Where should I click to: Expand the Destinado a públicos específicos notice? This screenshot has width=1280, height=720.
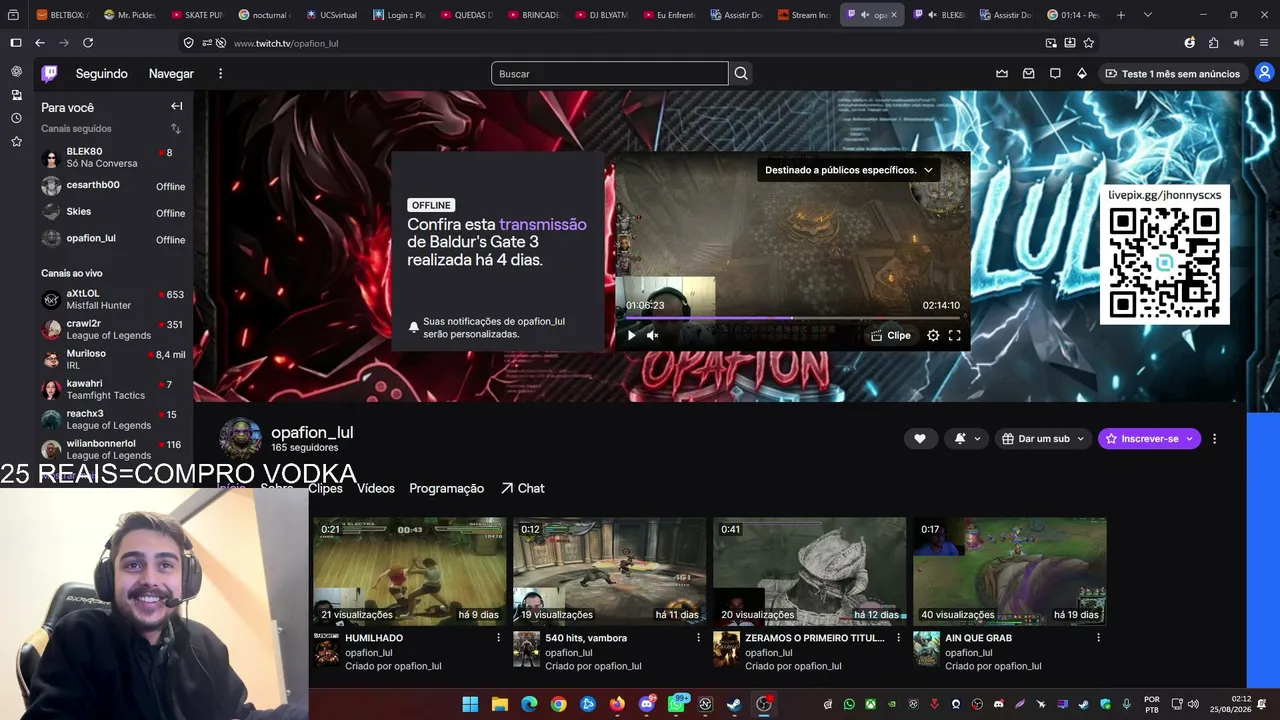tap(849, 170)
